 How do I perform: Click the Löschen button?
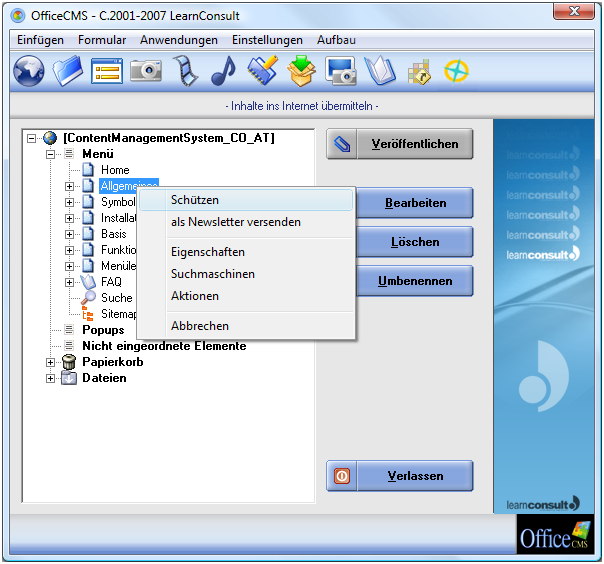coord(415,242)
